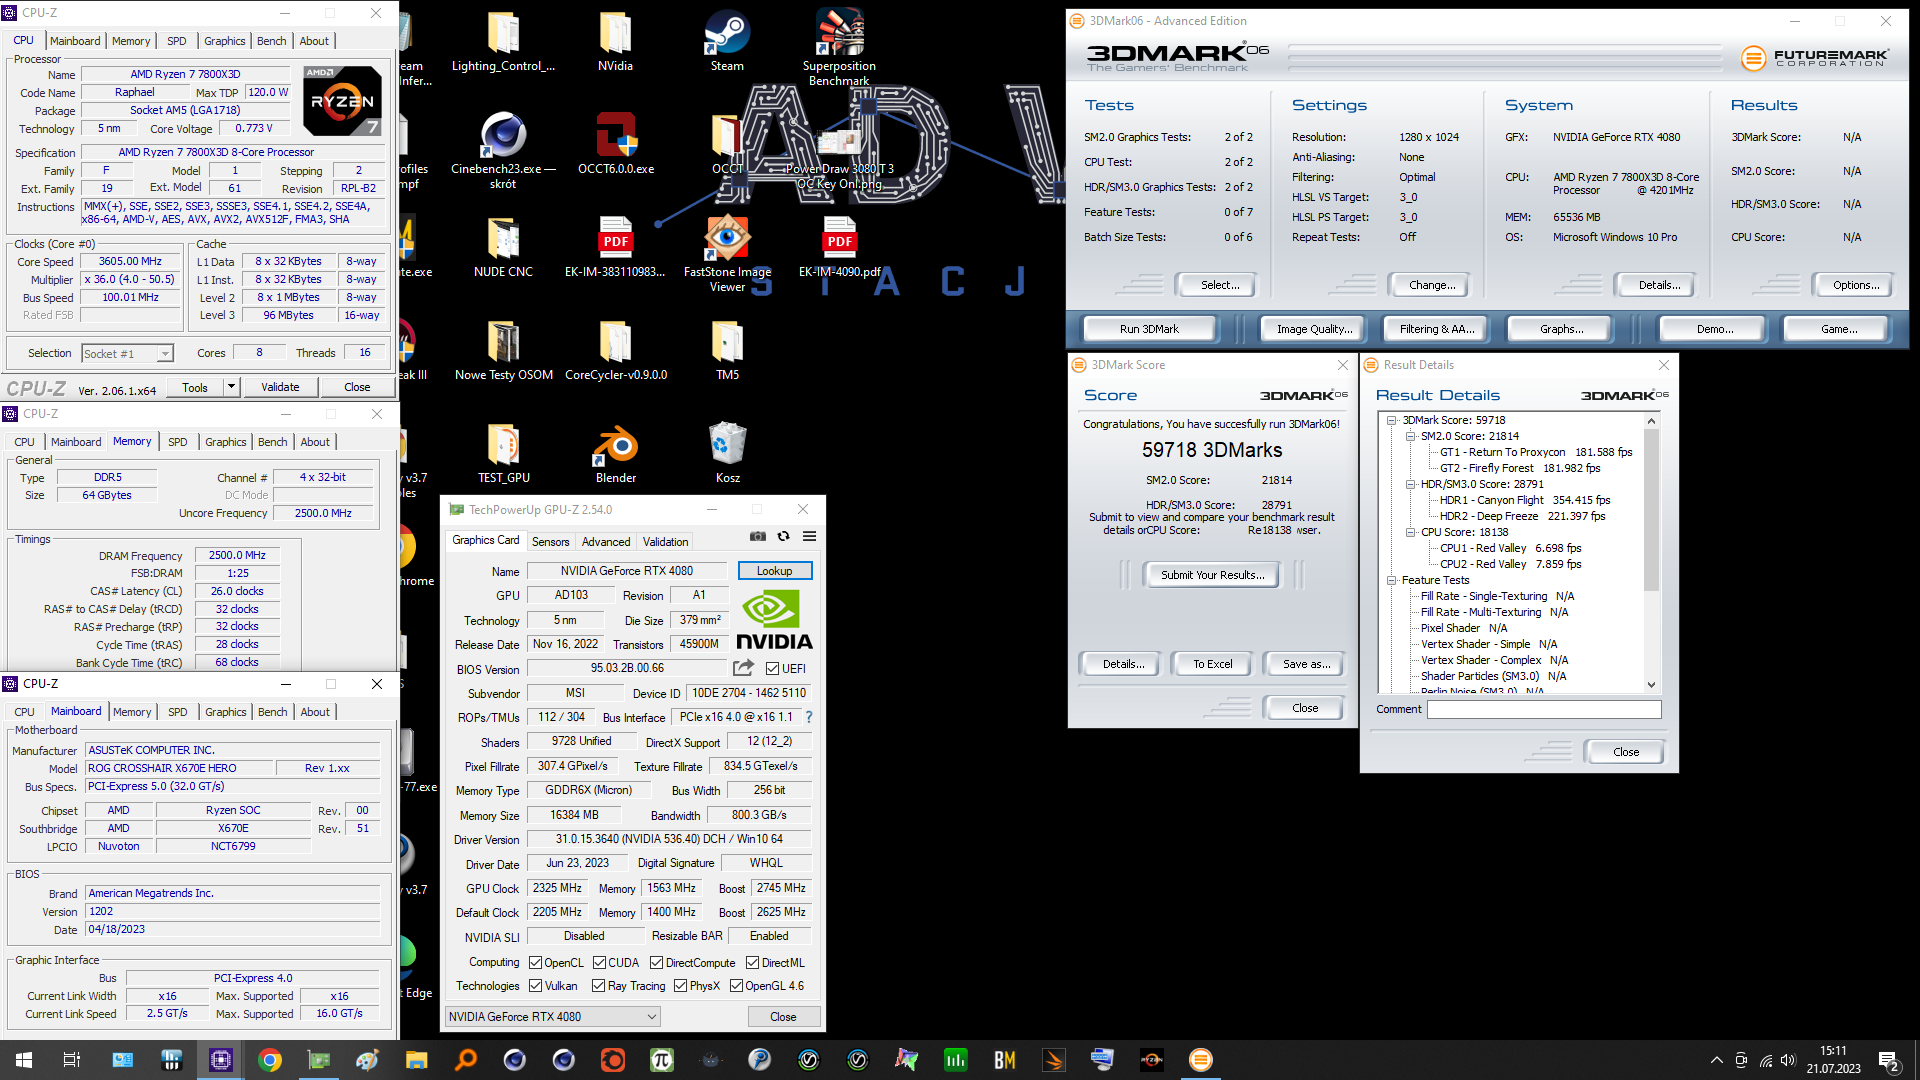This screenshot has height=1080, width=1920.
Task: Open the TEST_GPU folder
Action: coord(503,453)
